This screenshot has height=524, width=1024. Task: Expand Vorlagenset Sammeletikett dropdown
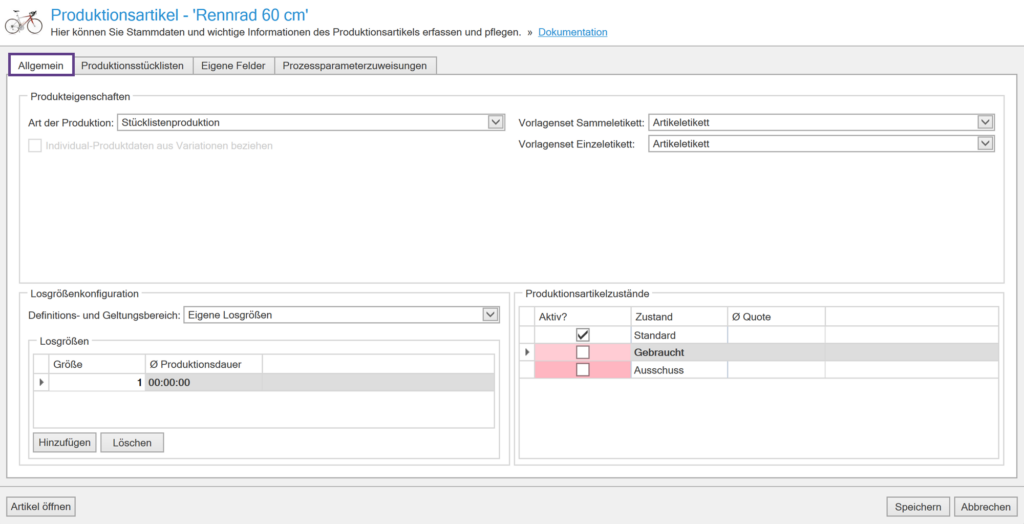tap(985, 122)
